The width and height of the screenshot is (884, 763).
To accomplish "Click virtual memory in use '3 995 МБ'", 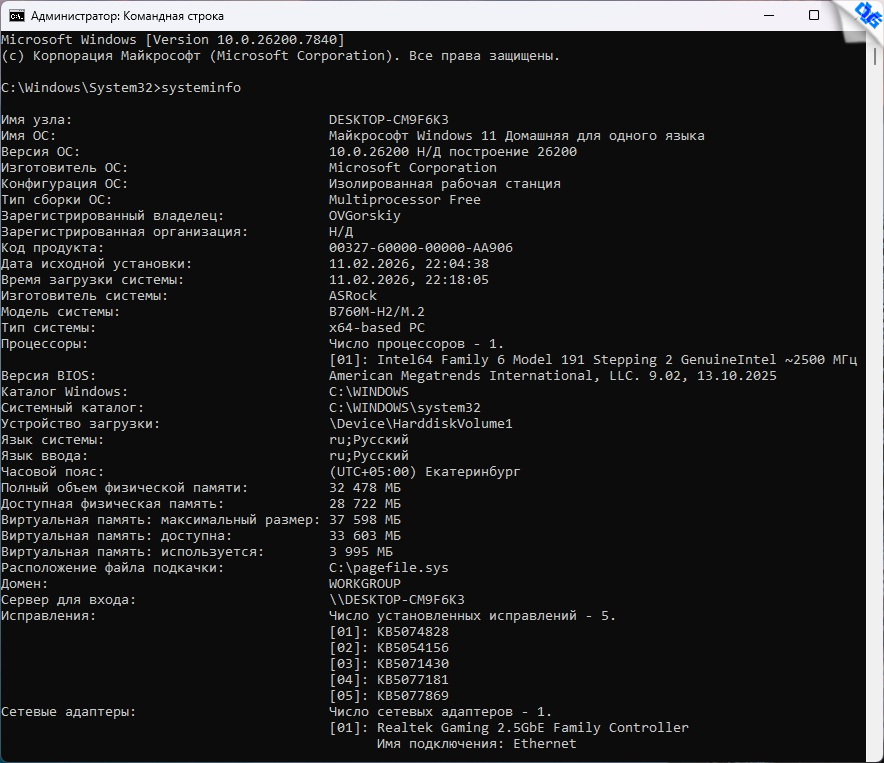I will 361,552.
